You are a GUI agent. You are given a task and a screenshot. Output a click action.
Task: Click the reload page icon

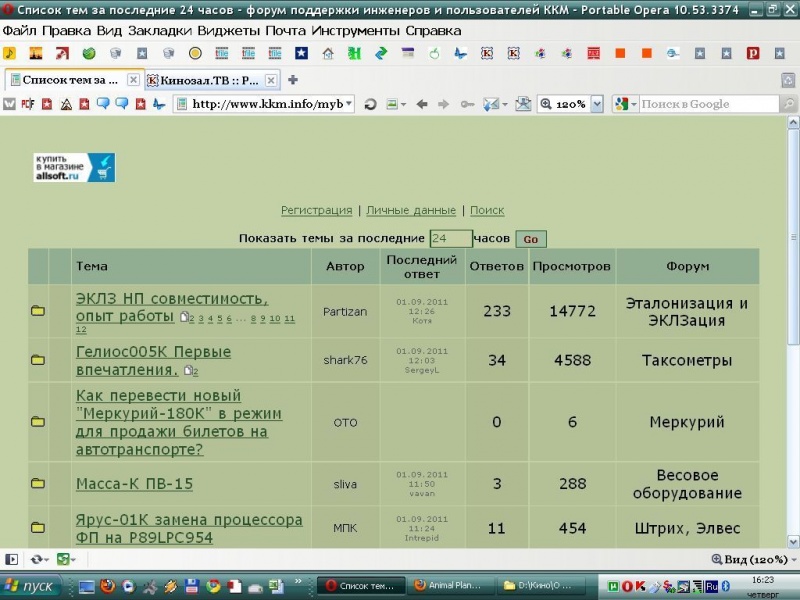(370, 104)
